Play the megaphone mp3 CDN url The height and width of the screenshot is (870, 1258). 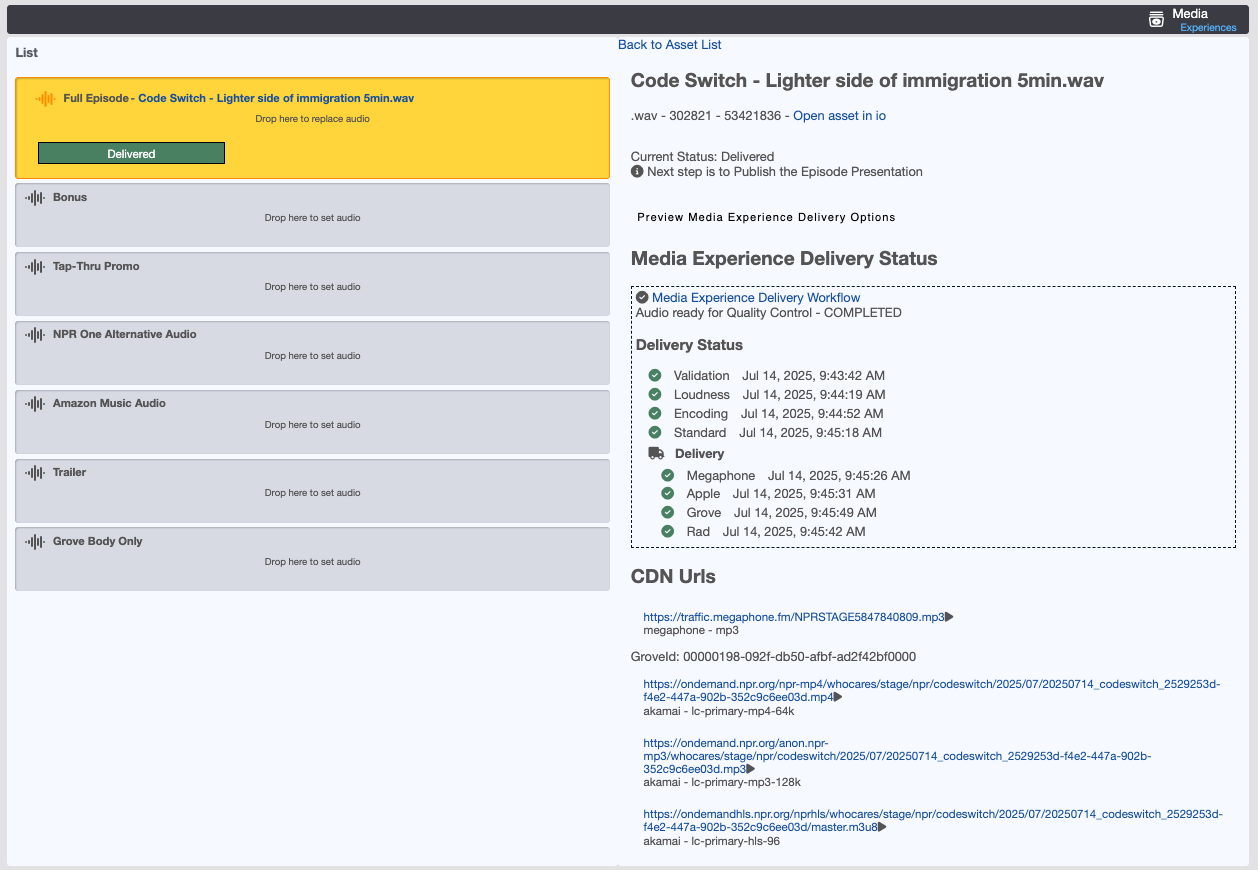950,618
